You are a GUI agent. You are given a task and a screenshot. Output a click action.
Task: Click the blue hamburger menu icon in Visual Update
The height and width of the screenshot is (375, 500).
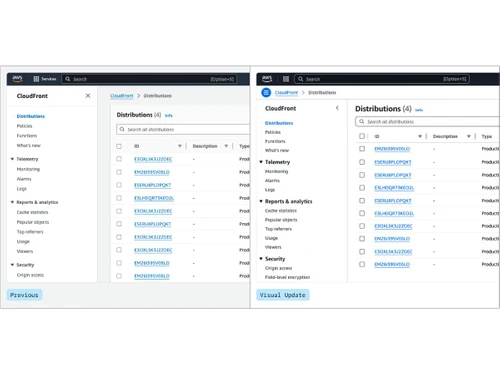point(266,92)
